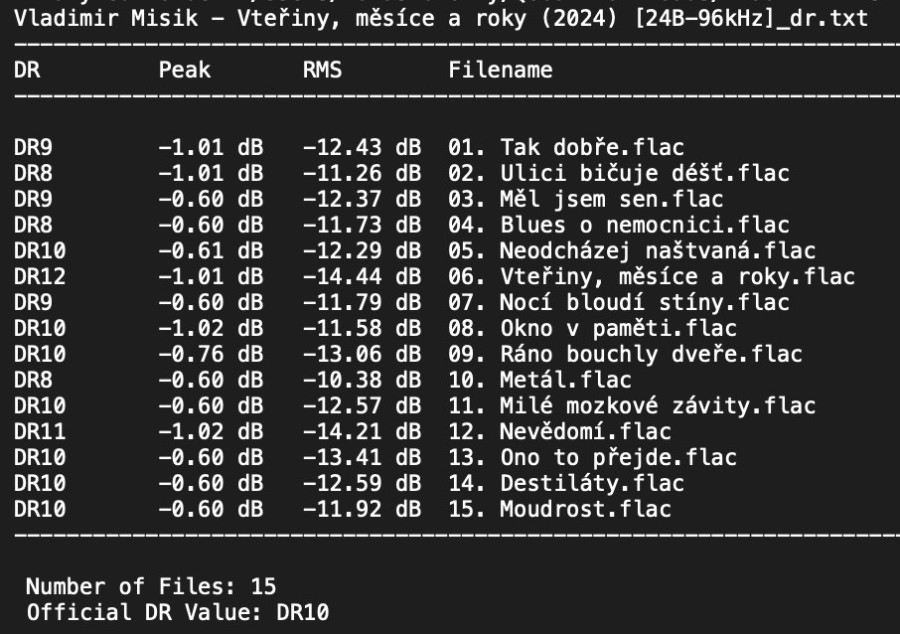Click the filename '01. Tak dobře.flac'
The width and height of the screenshot is (900, 634).
(565, 147)
